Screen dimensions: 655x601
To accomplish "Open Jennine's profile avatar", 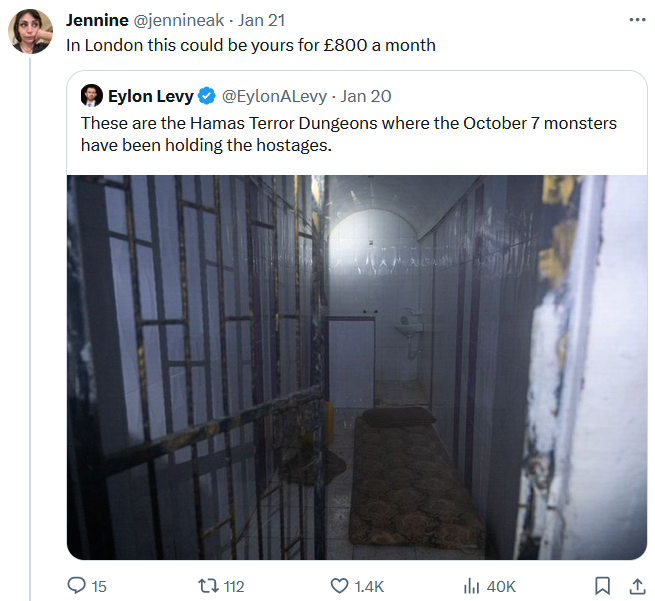I will pos(30,31).
